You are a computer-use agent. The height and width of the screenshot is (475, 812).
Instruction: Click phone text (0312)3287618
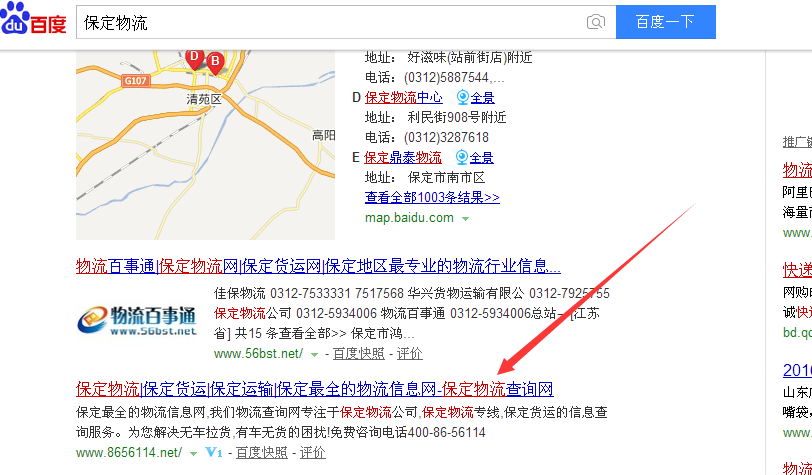[446, 137]
